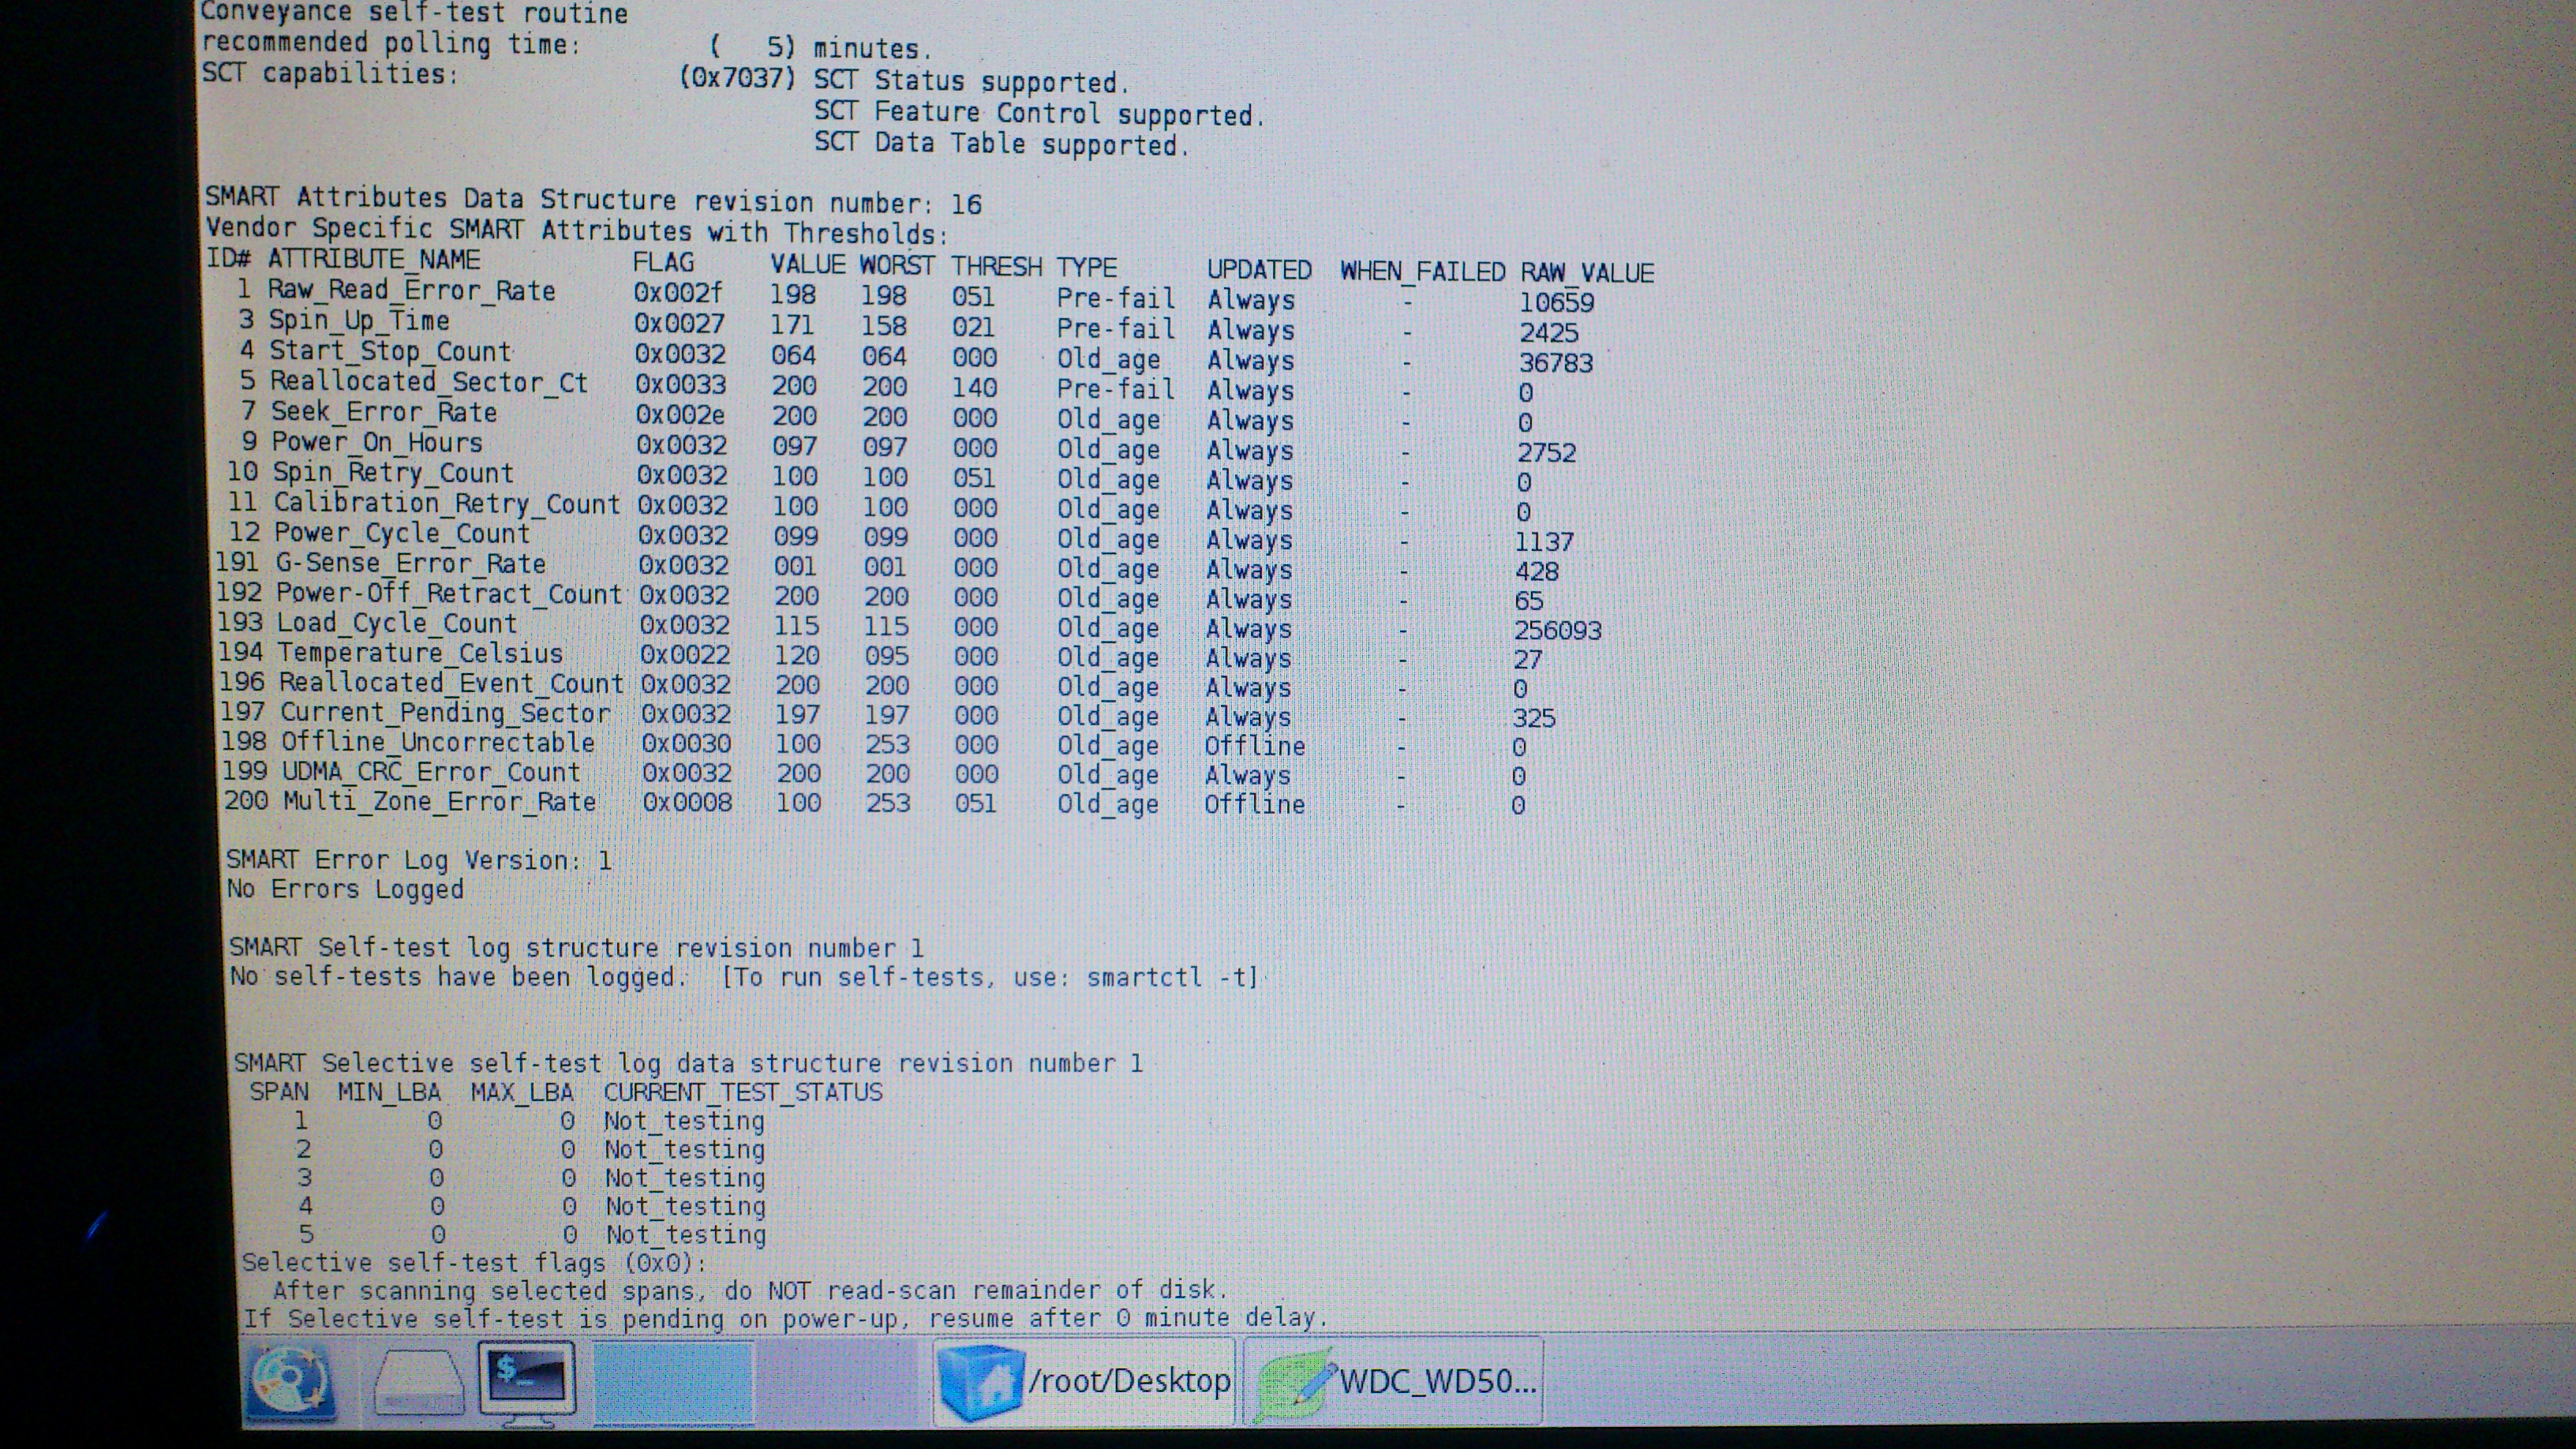
Task: Select the raw value 27 for temperature
Action: [x=1527, y=659]
